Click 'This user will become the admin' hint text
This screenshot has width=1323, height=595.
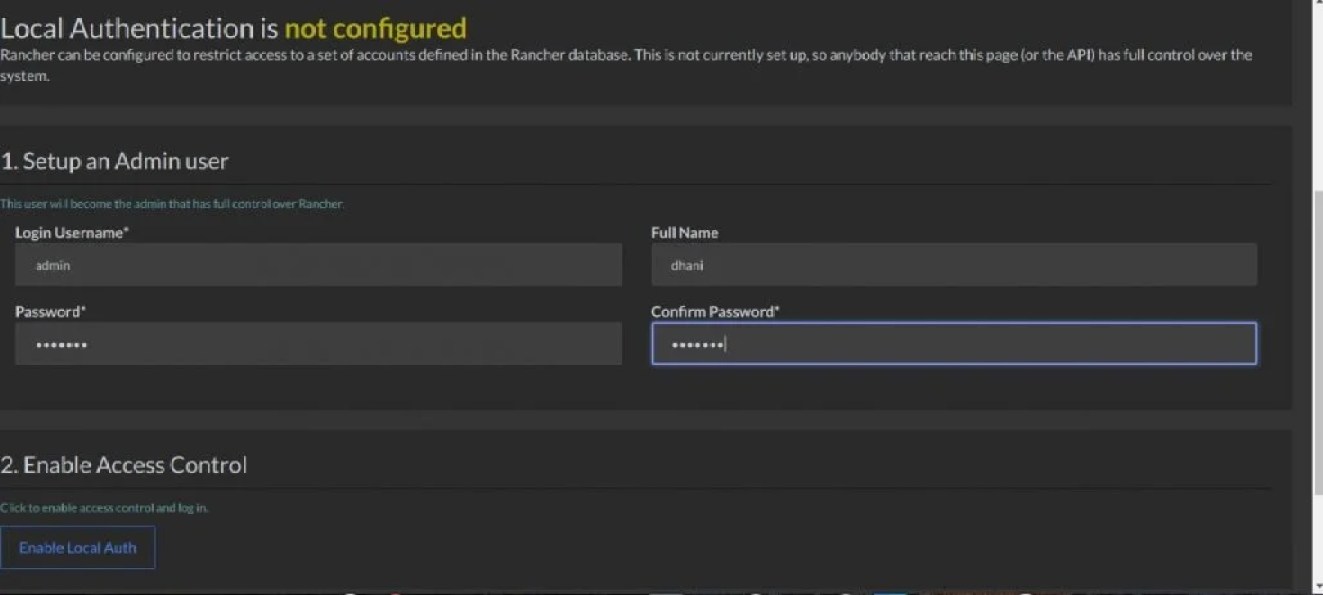click(172, 204)
